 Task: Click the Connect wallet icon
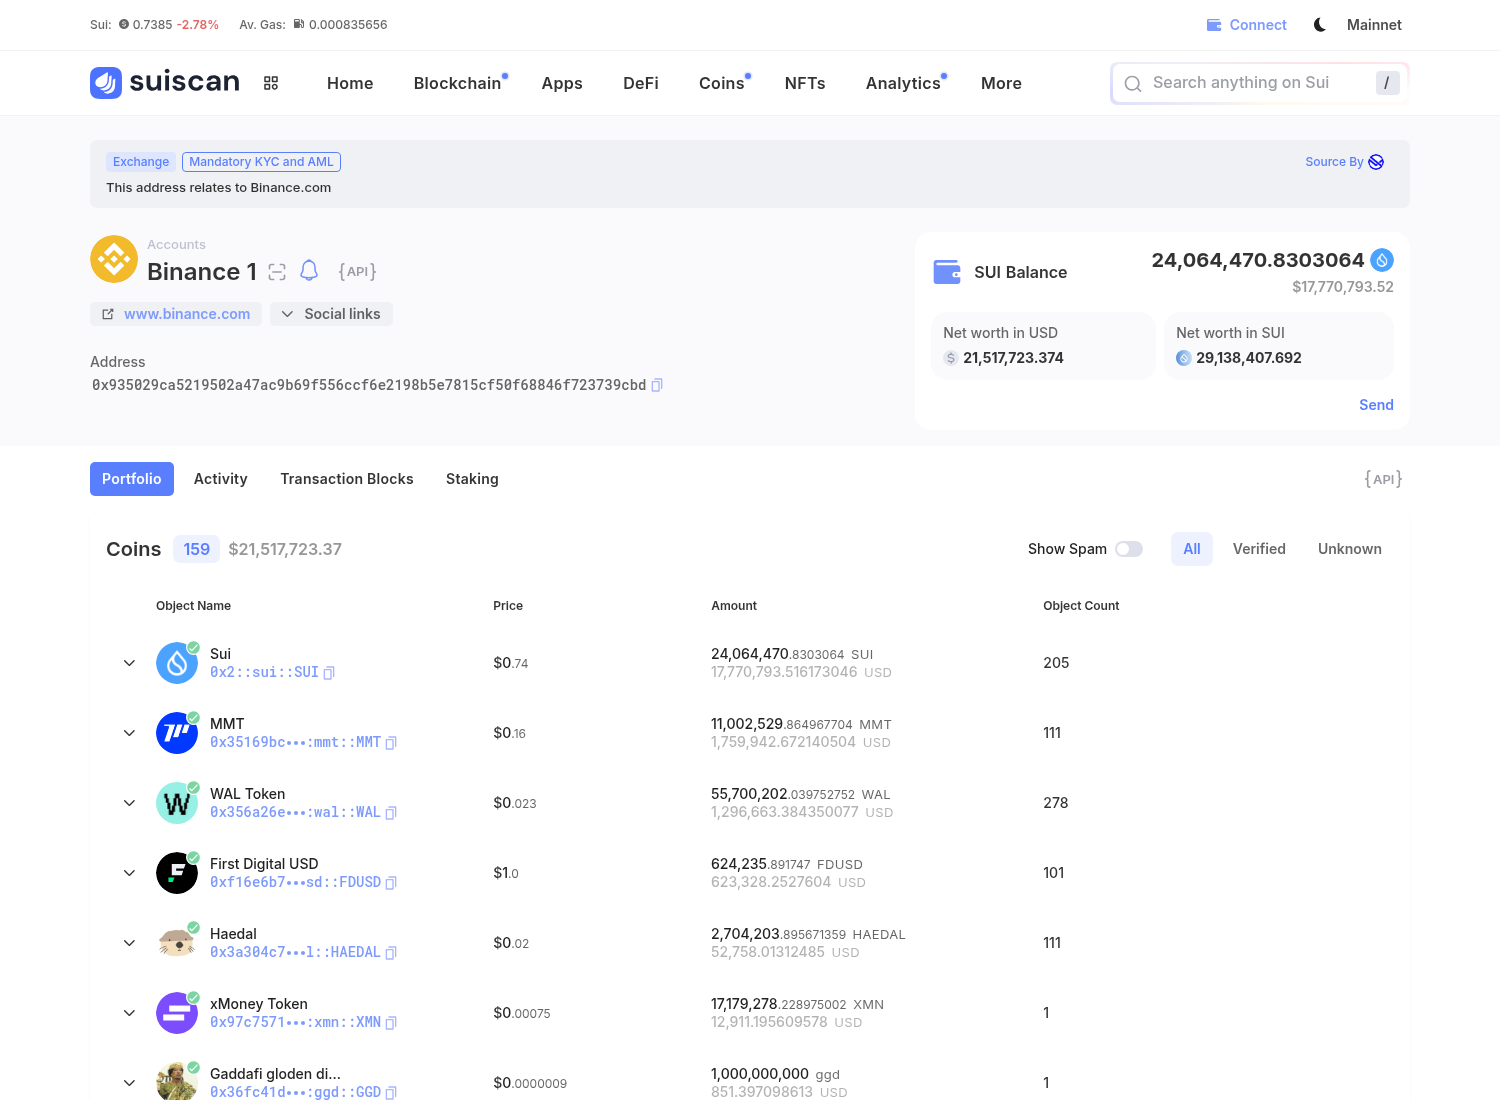pyautogui.click(x=1214, y=25)
